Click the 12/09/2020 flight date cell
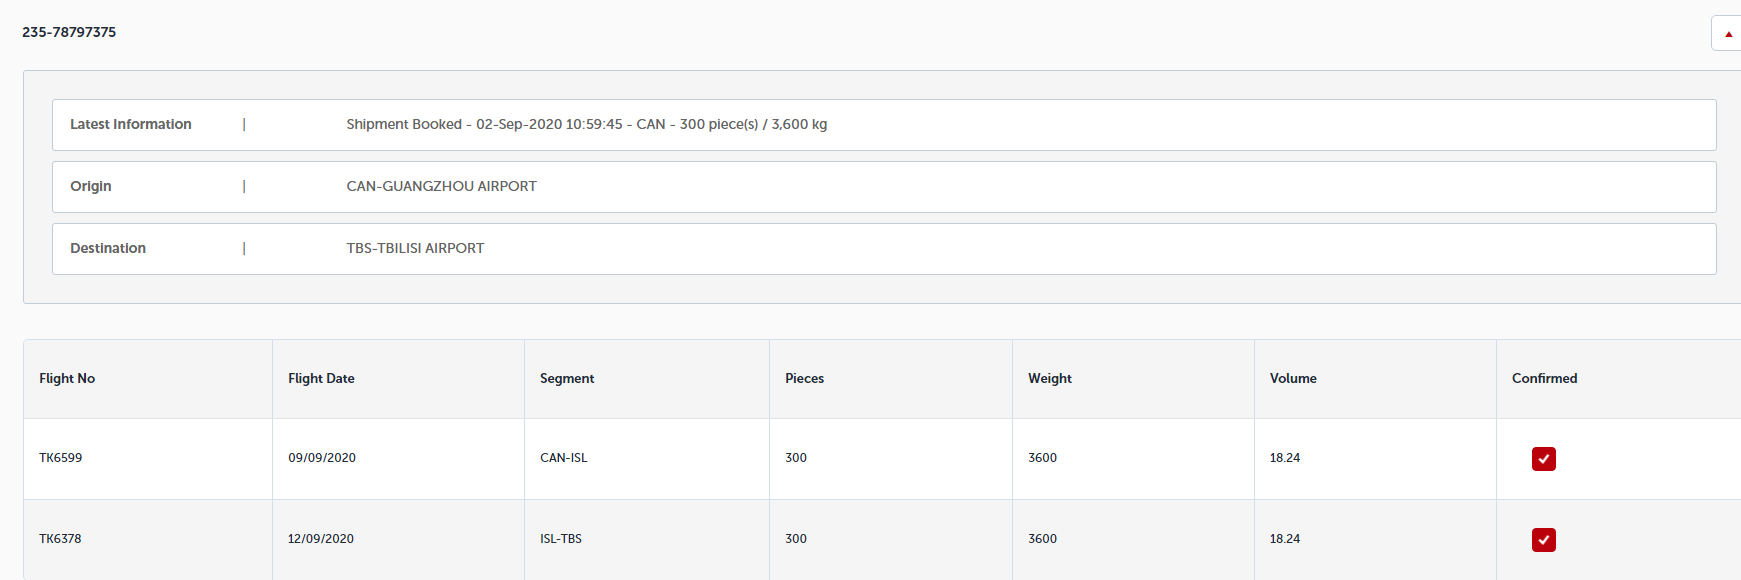The width and height of the screenshot is (1741, 580). tap(321, 539)
